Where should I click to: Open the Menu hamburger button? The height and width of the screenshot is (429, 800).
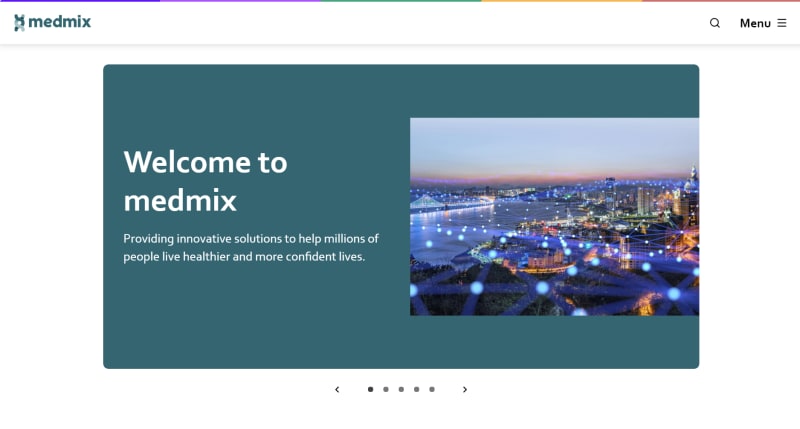pyautogui.click(x=763, y=23)
